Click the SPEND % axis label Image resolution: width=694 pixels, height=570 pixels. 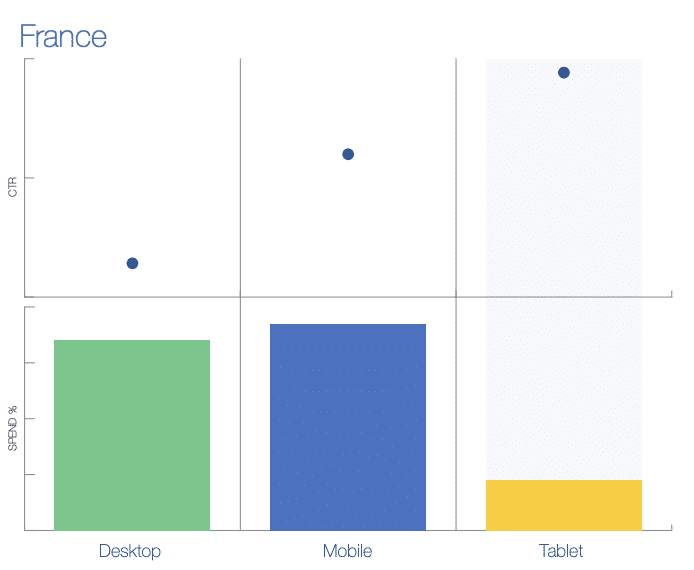click(12, 428)
